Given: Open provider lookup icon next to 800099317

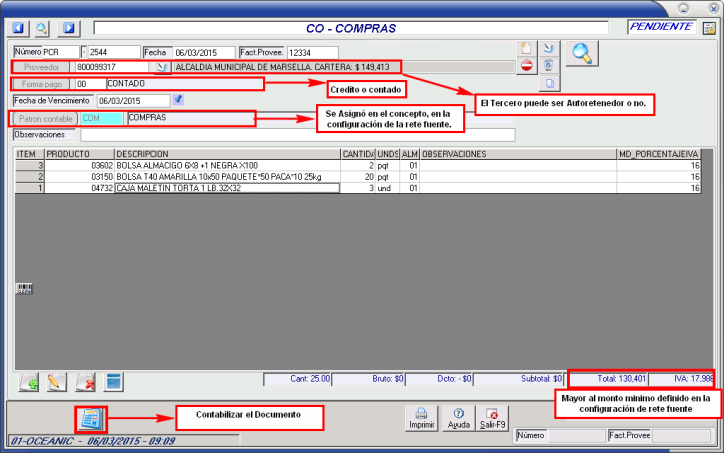Looking at the screenshot, I should tap(163, 67).
